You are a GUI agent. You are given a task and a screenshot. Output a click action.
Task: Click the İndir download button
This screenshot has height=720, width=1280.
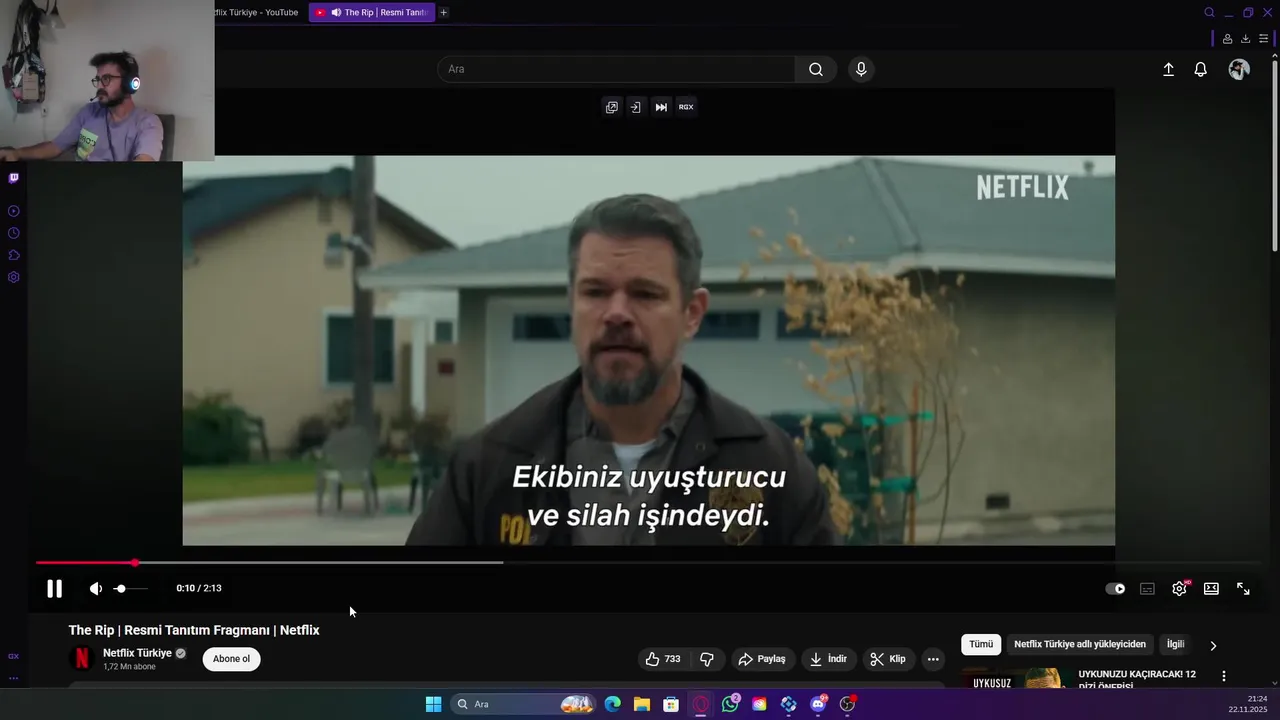pyautogui.click(x=828, y=659)
